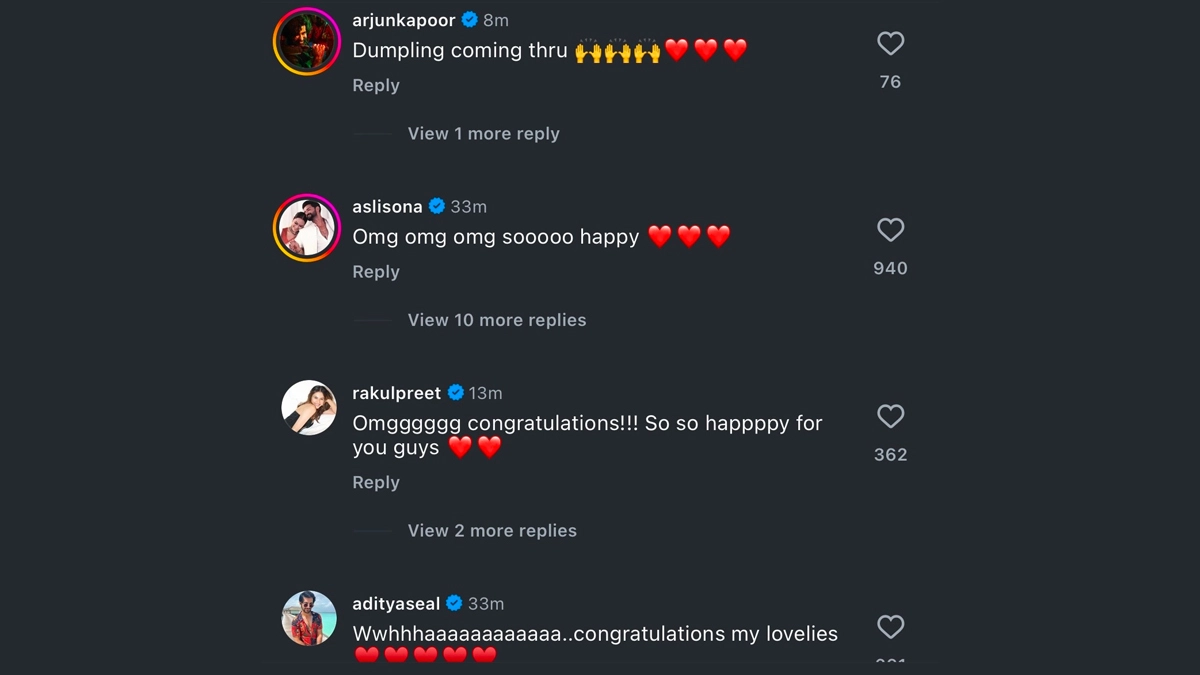Reply to rakulpreet's comment
Viewport: 1200px width, 675px height.
pyautogui.click(x=376, y=482)
